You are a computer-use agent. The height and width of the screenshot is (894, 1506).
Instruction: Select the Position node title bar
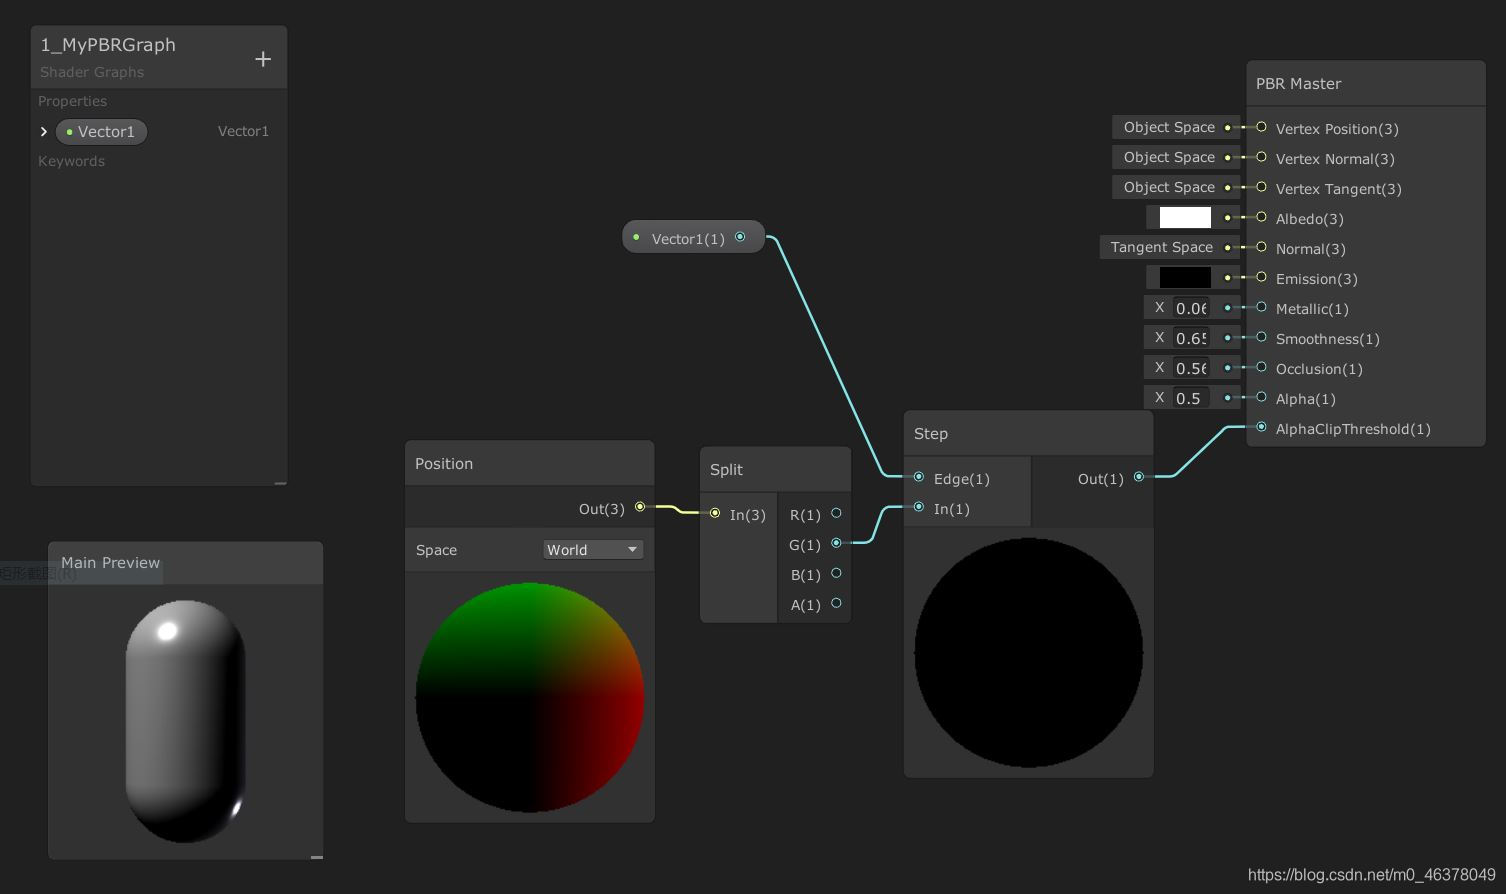529,463
